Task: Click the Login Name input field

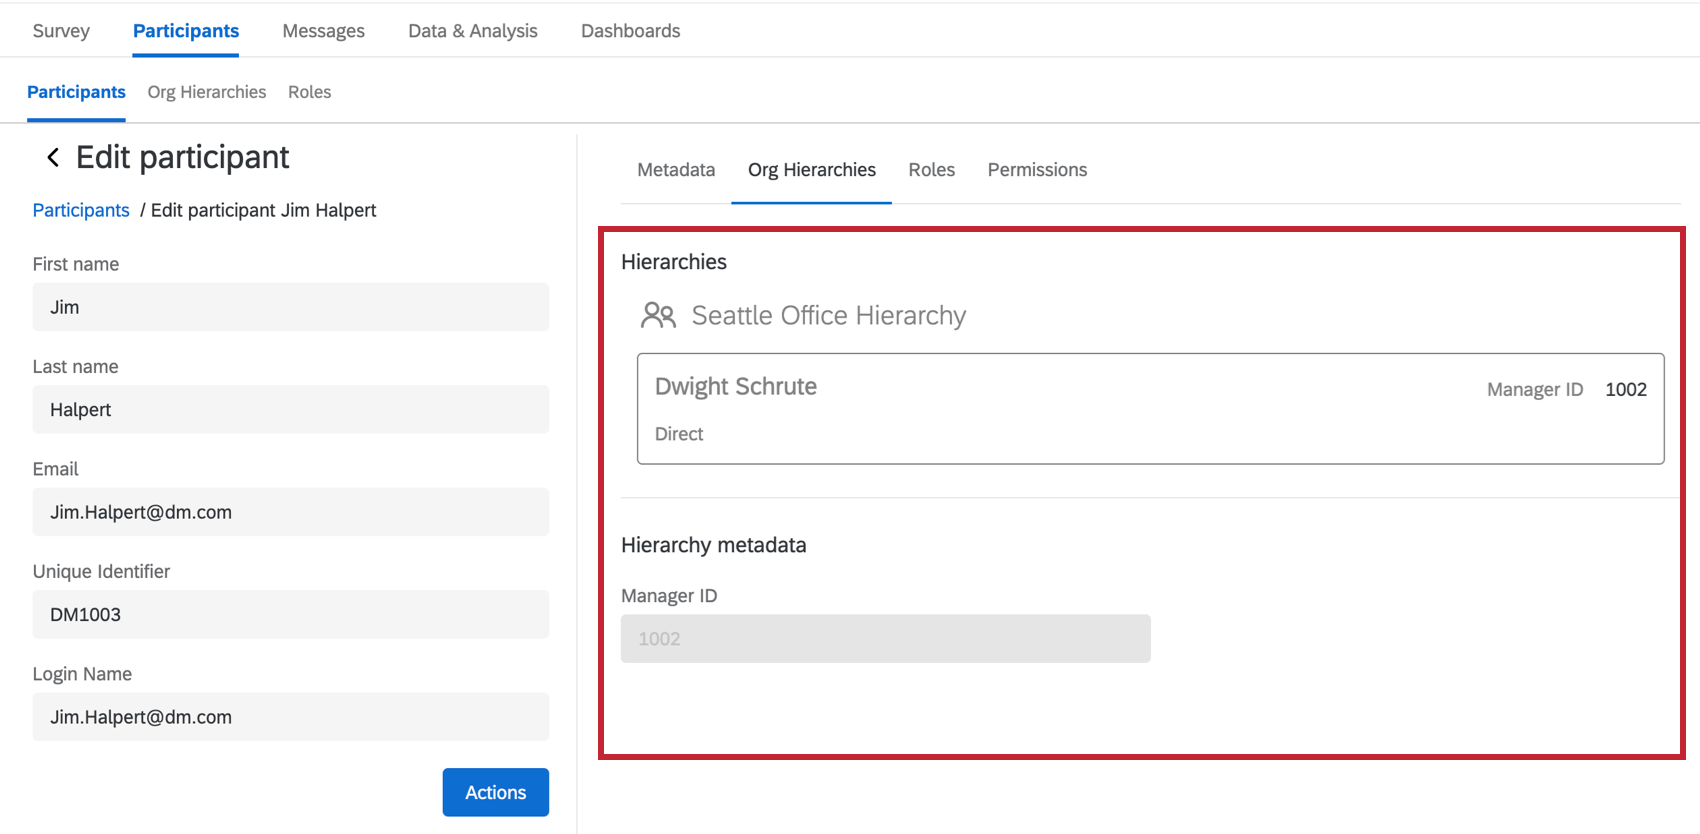Action: click(x=290, y=717)
